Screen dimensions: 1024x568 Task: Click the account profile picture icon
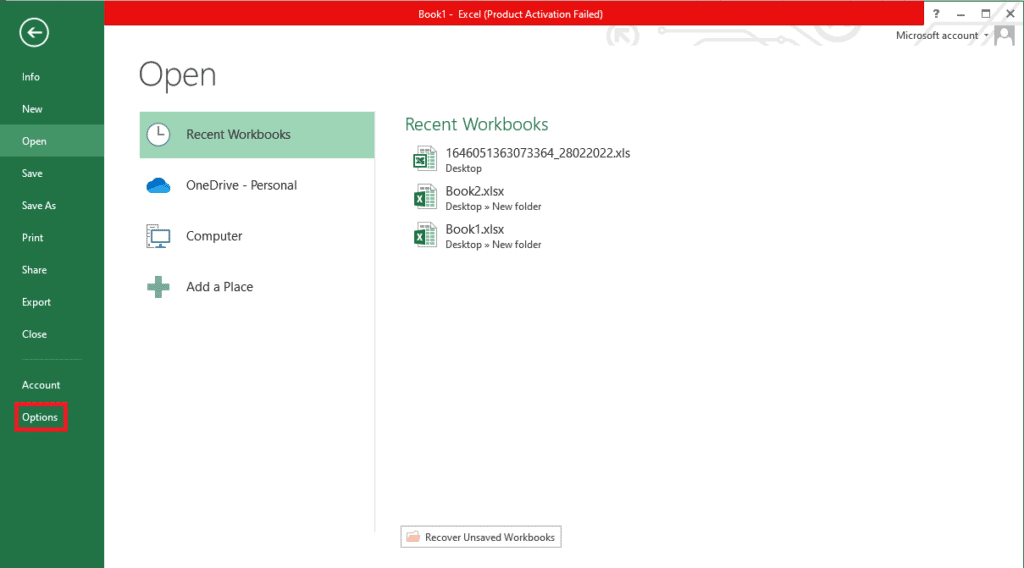pyautogui.click(x=1006, y=36)
